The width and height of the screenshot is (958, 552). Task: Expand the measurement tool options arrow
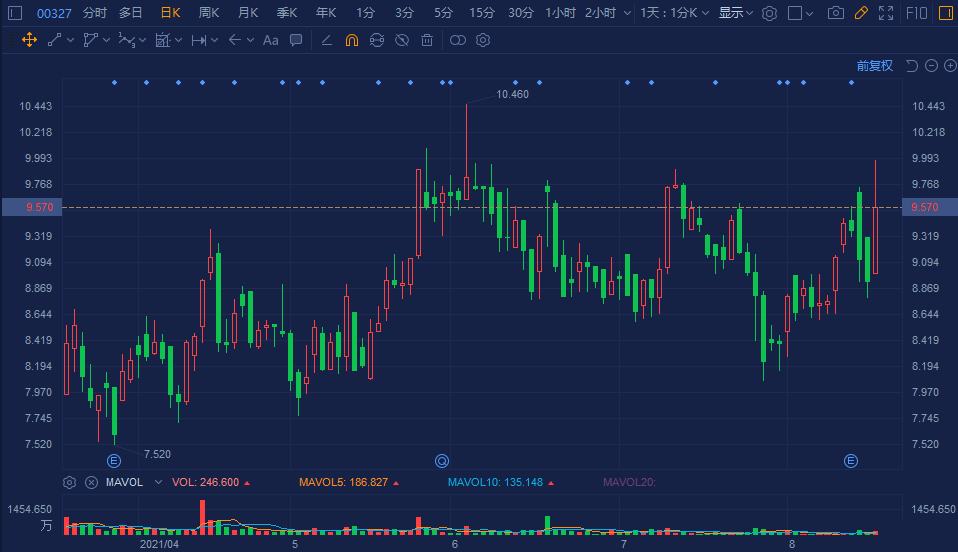click(178, 40)
